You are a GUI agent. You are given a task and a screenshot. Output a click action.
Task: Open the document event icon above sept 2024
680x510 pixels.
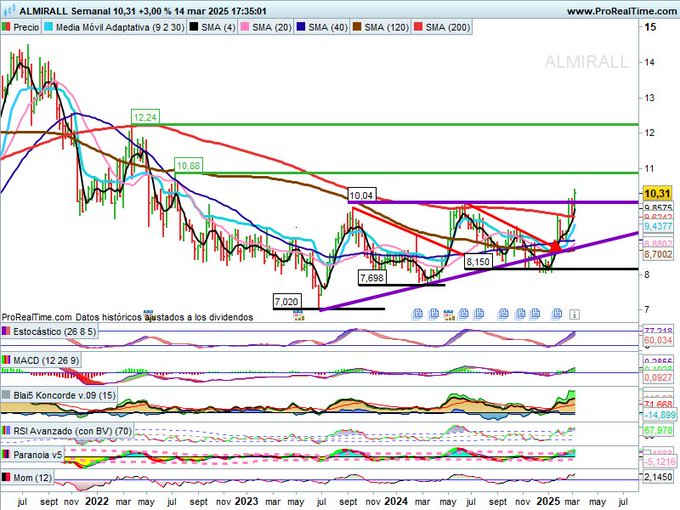point(503,313)
